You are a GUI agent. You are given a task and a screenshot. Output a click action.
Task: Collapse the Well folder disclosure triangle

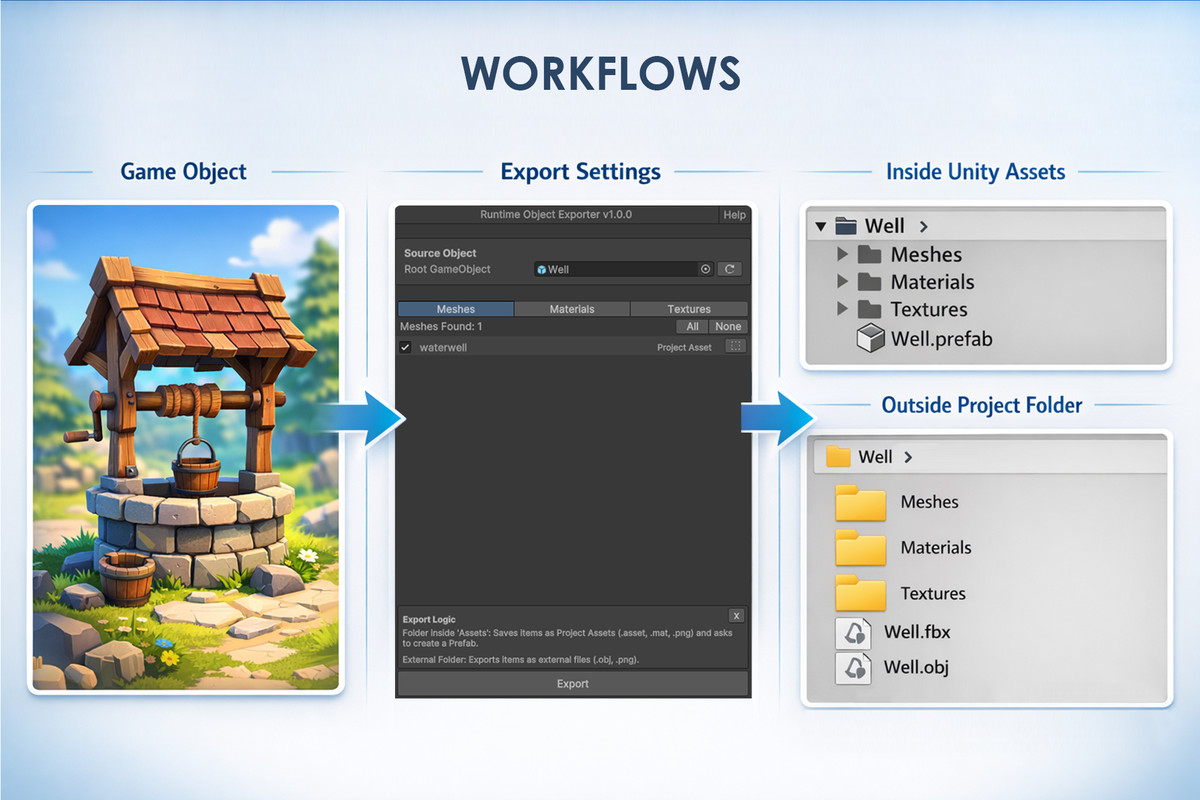pos(822,226)
